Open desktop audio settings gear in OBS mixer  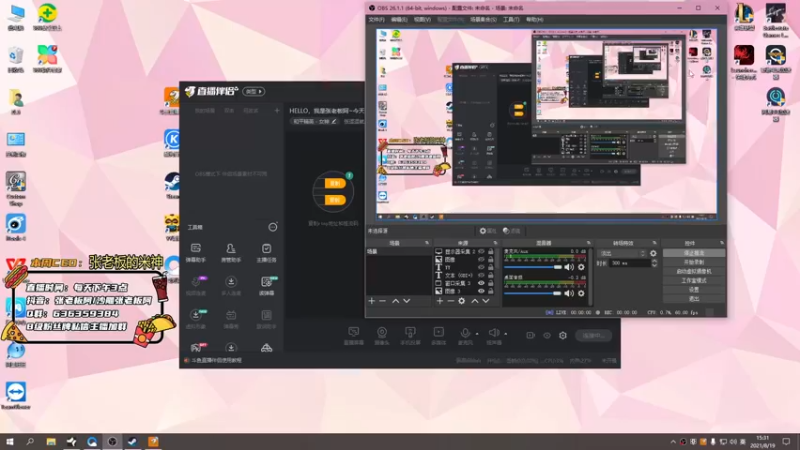[x=581, y=293]
